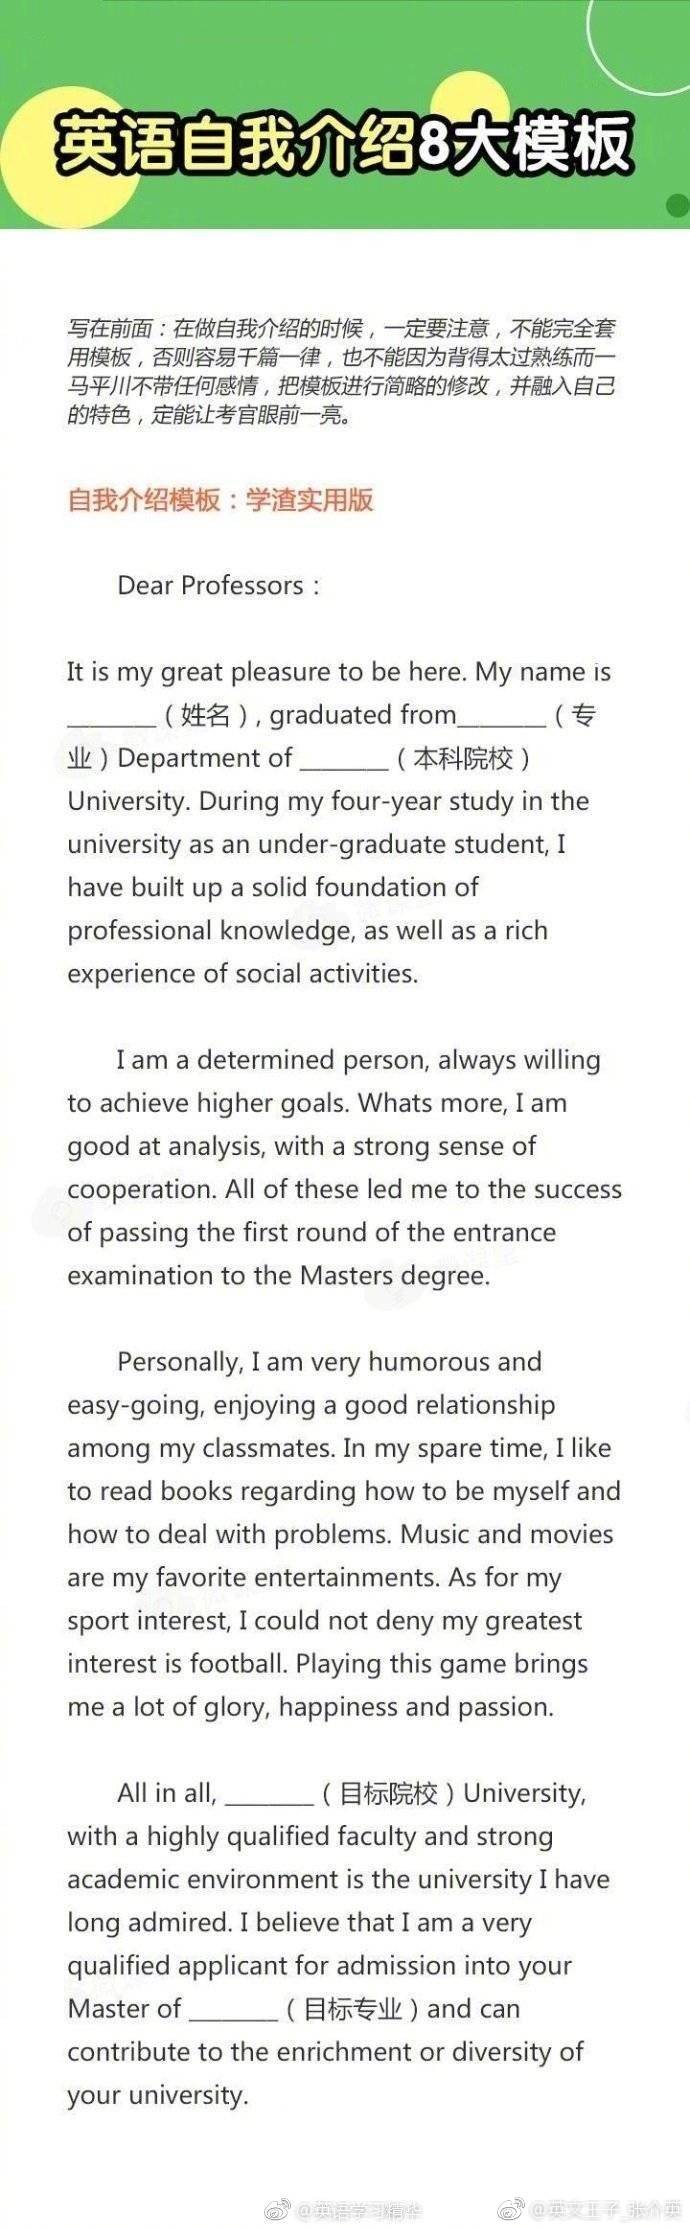Click the 写在前面 intro note text
690x2229 pixels.
[341, 371]
